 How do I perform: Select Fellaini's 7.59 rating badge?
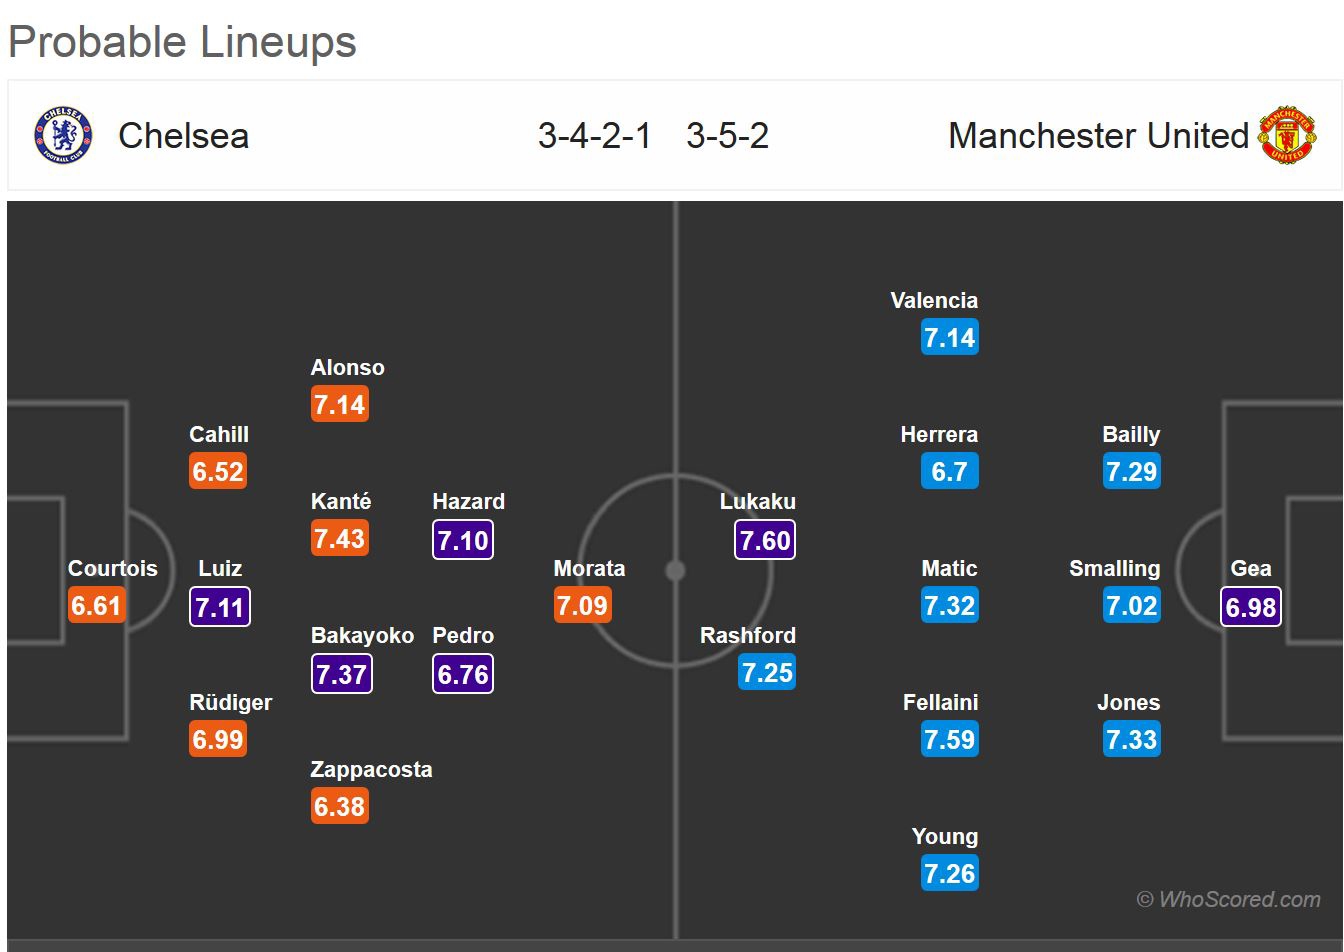tap(949, 740)
